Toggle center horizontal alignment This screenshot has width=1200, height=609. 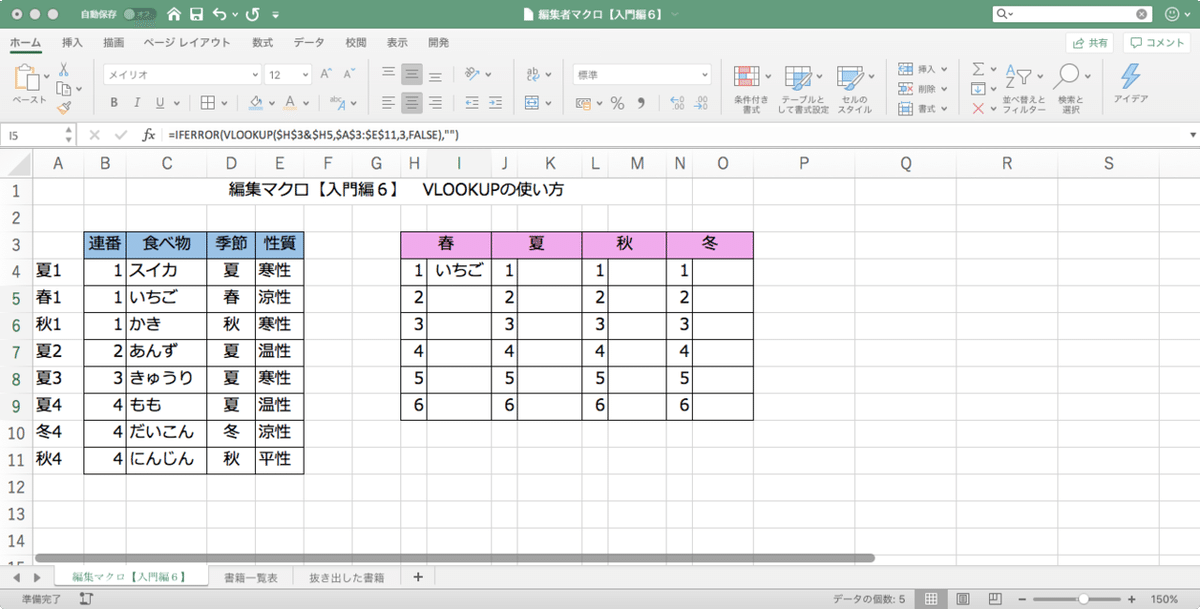(x=411, y=102)
